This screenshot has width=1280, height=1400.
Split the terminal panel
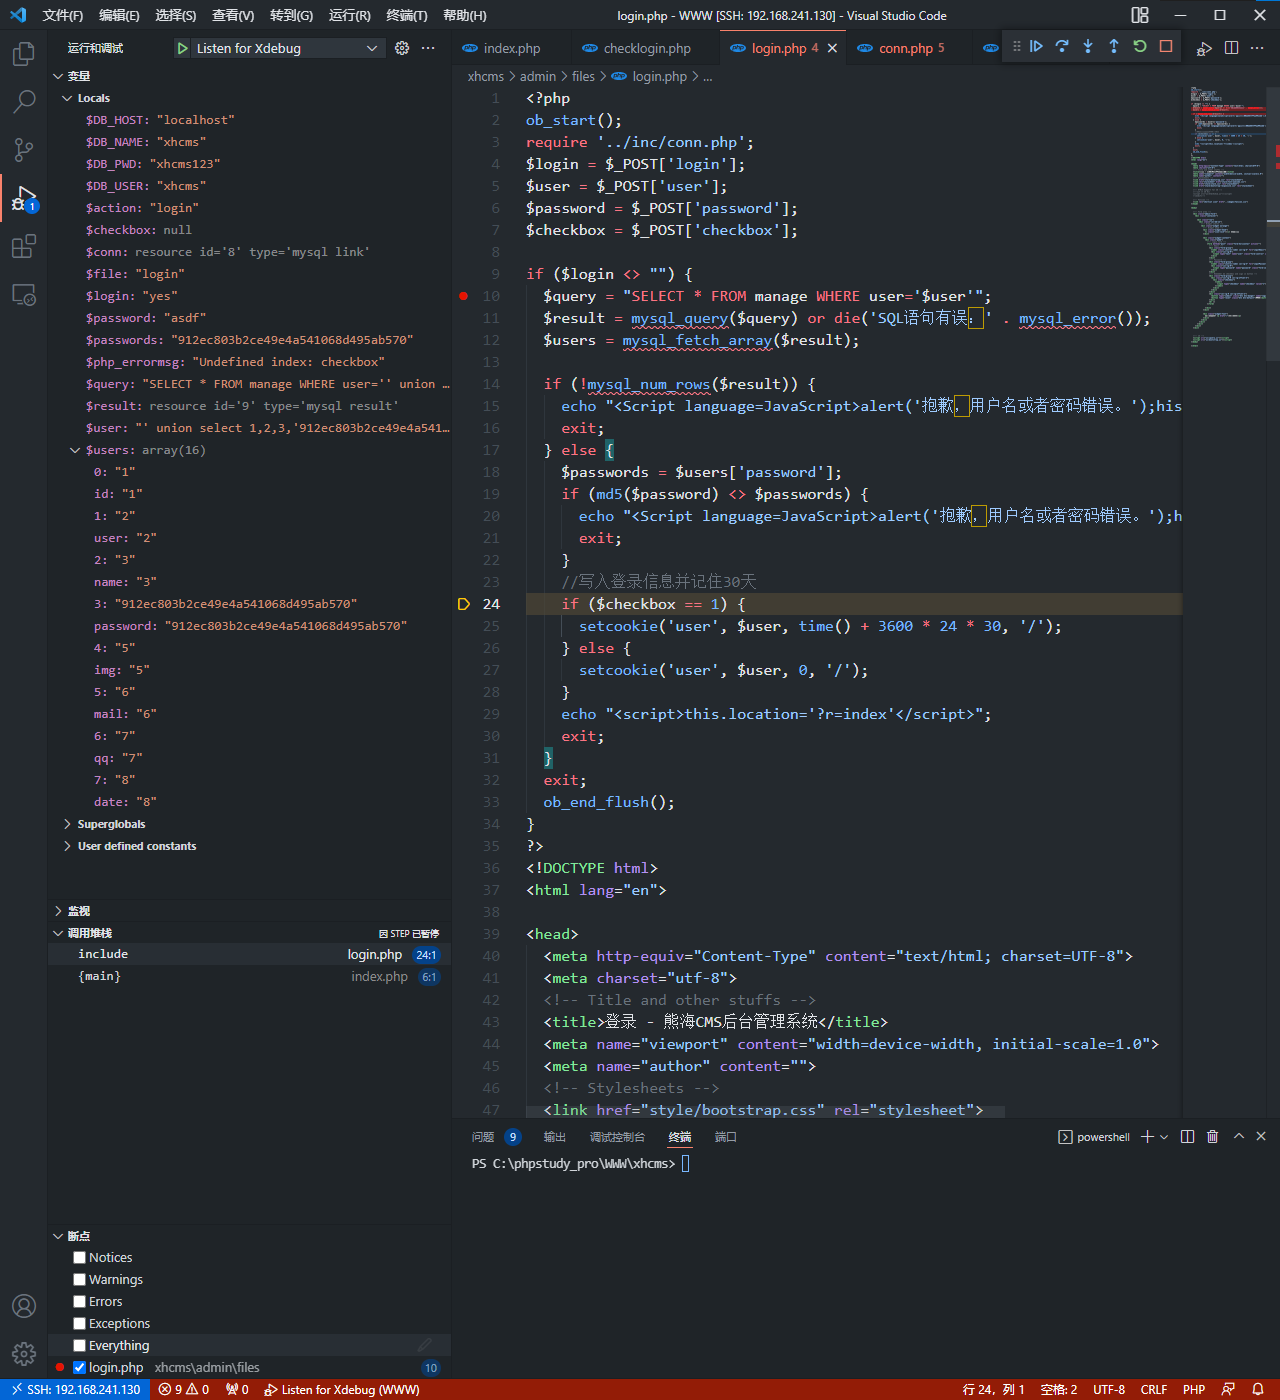tap(1187, 1137)
